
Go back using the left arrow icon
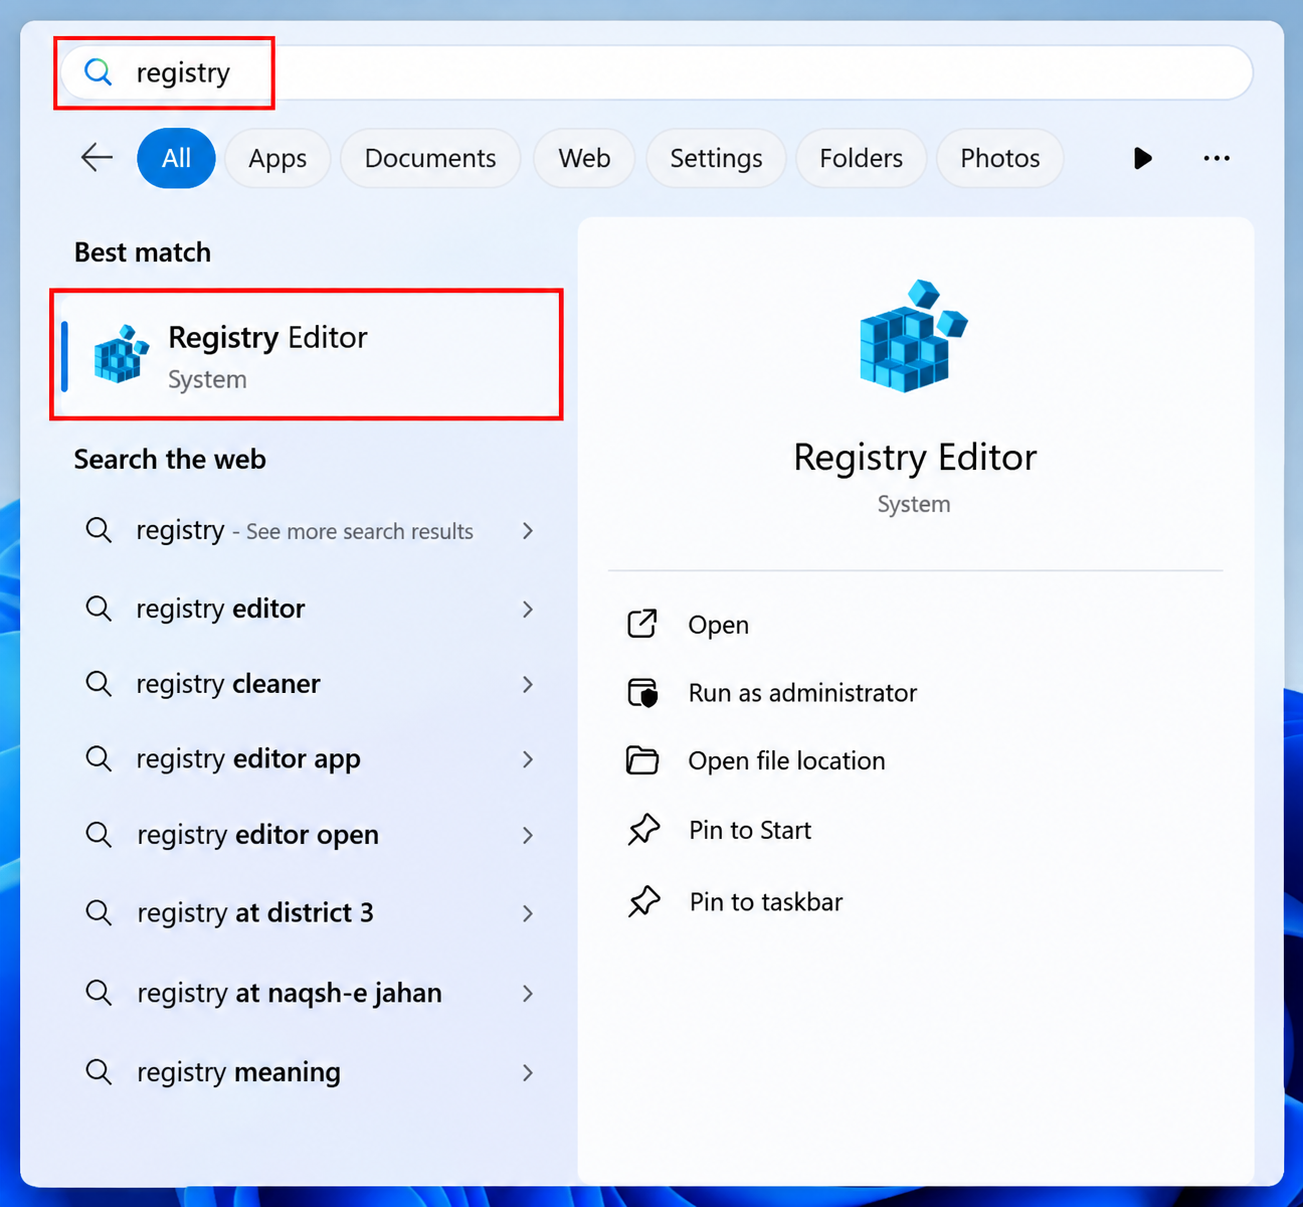pos(97,158)
